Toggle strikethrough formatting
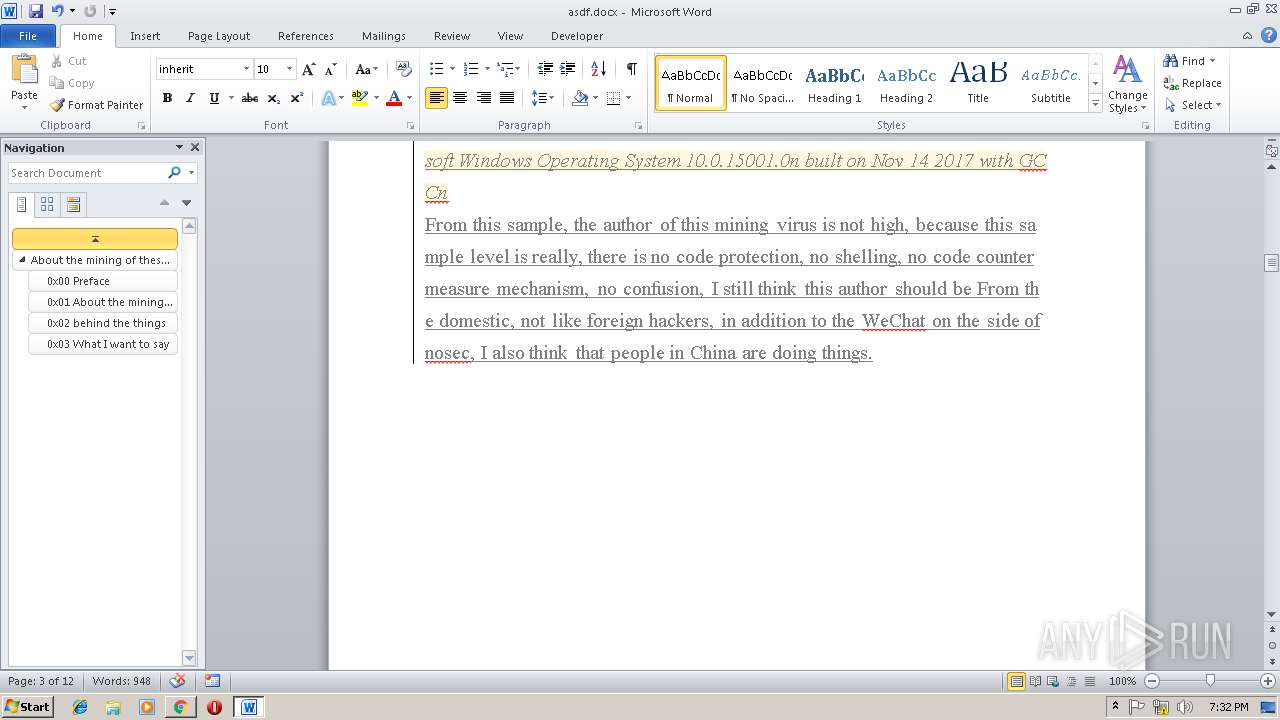 [250, 98]
